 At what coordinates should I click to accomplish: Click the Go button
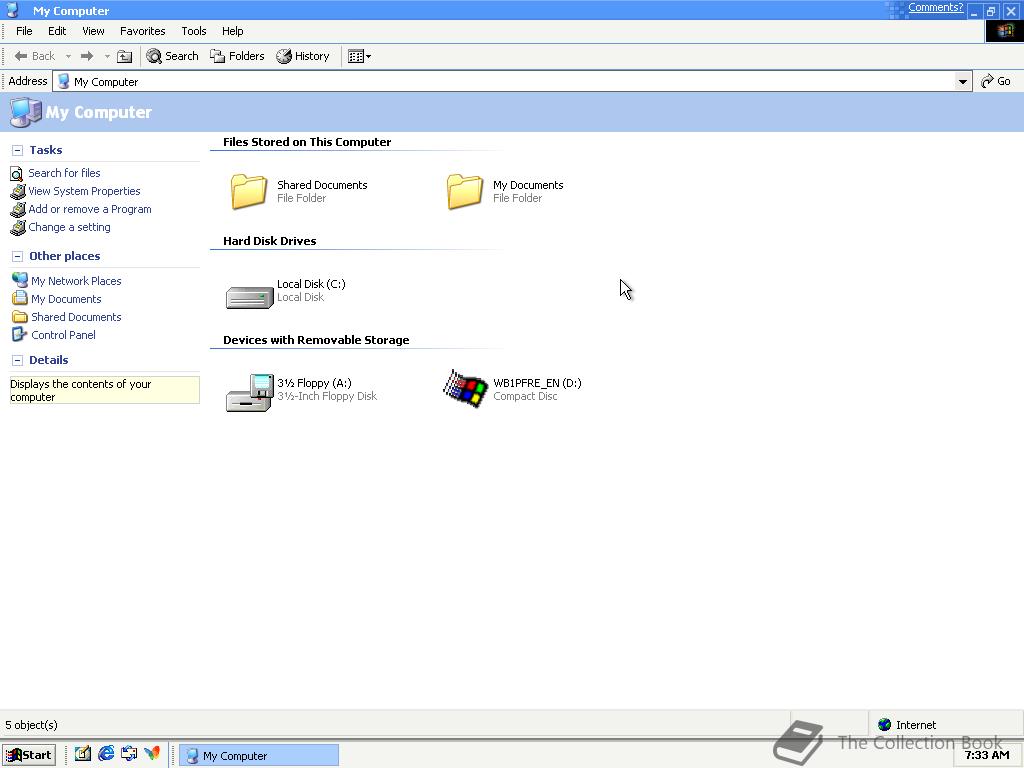coord(996,81)
